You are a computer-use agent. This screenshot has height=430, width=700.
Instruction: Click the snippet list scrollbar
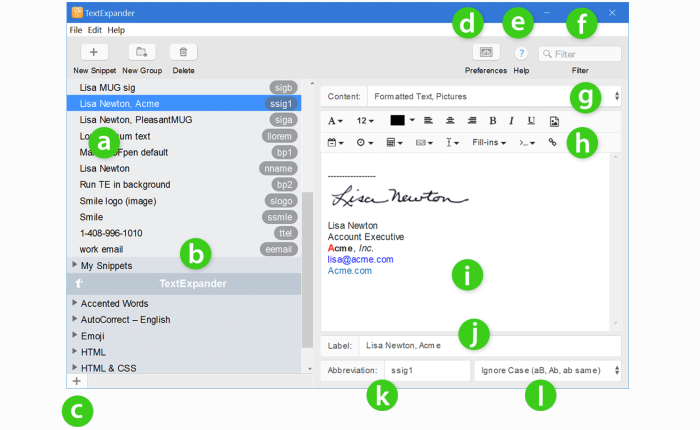coord(307,270)
